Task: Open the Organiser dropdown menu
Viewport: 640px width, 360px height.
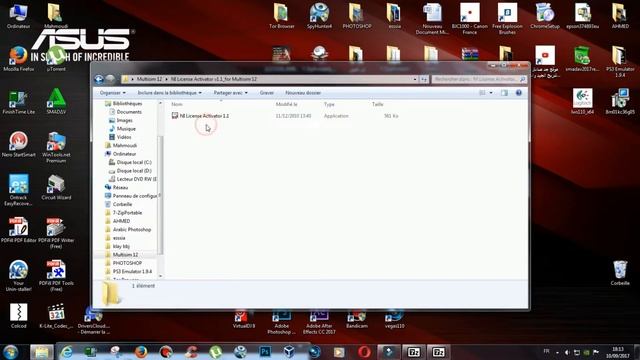Action: point(113,93)
